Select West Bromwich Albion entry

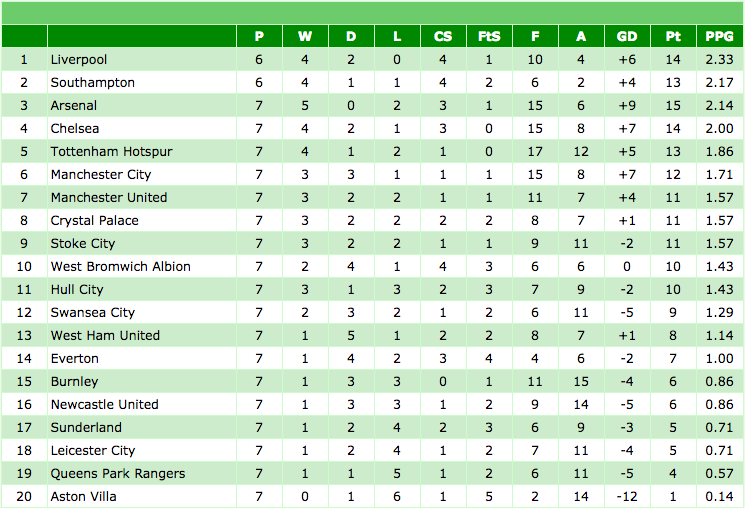(120, 267)
